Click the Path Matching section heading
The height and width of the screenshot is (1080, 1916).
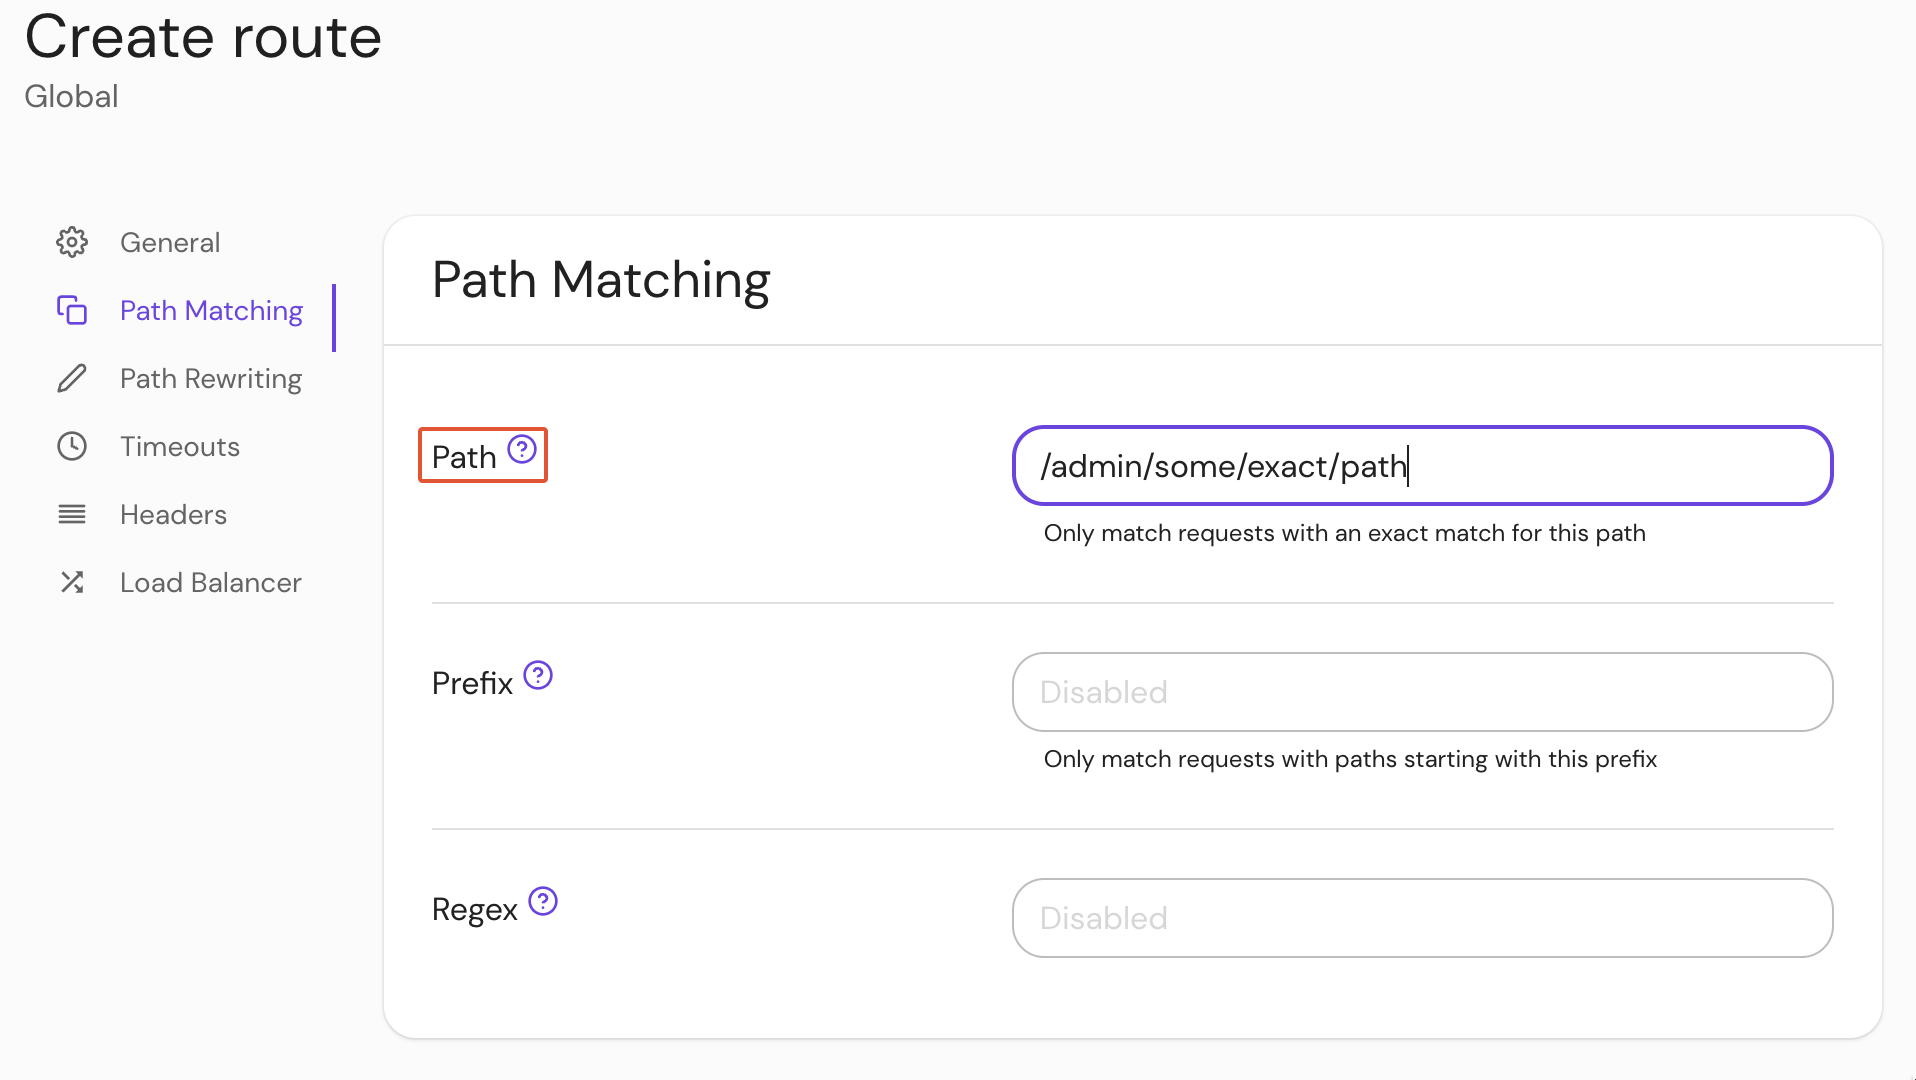[x=601, y=280]
